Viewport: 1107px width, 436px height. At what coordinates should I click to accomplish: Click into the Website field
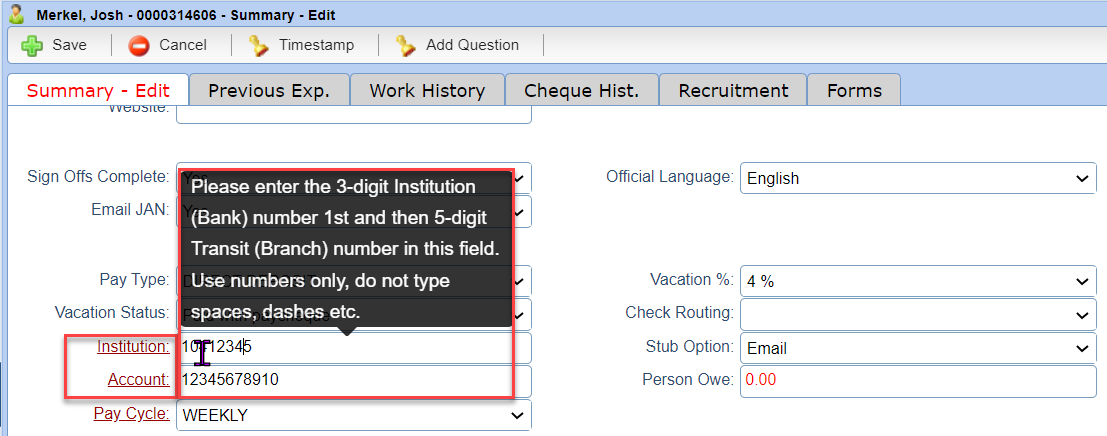coord(354,115)
